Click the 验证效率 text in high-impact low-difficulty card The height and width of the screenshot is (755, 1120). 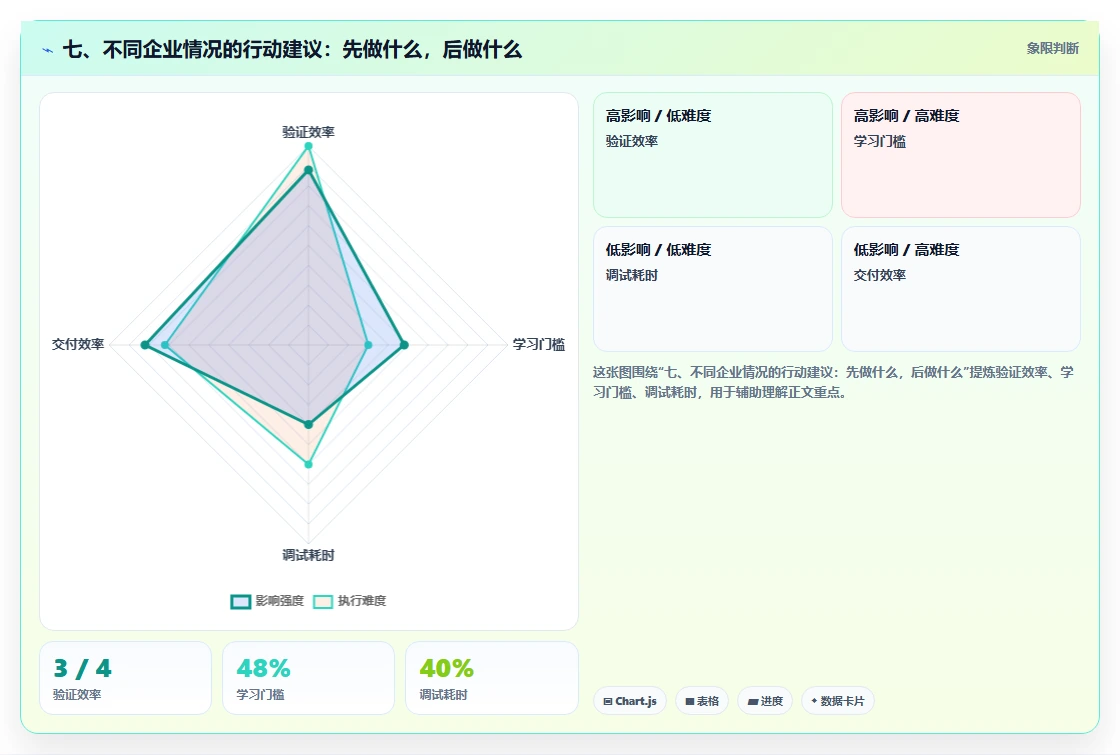pos(632,141)
